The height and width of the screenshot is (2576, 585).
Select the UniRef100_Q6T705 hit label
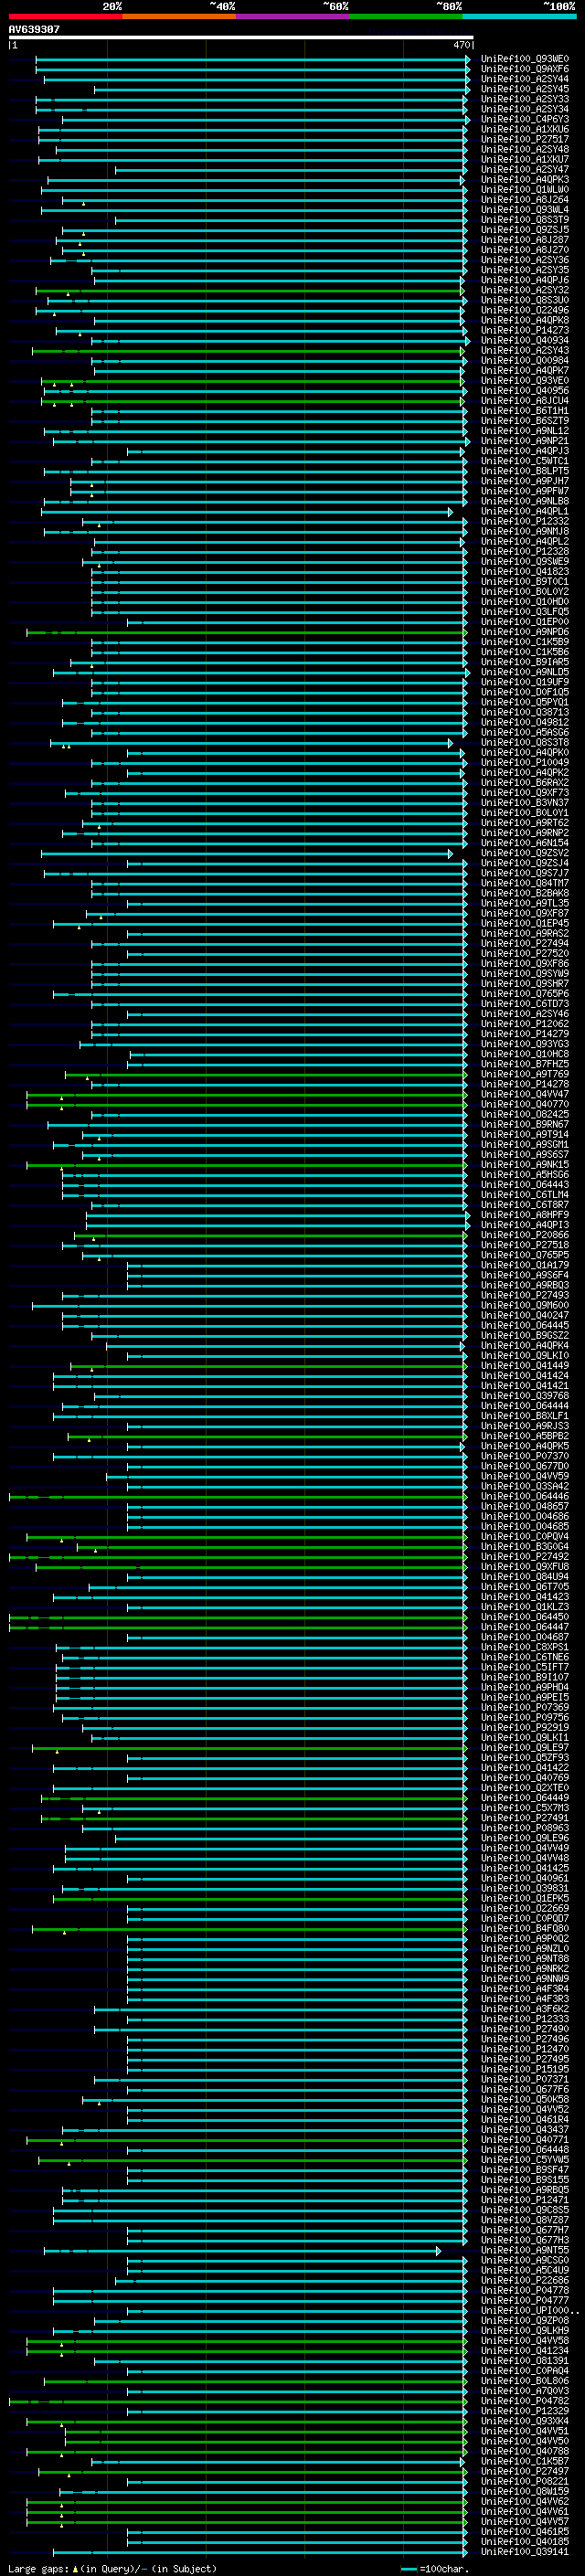(525, 1587)
